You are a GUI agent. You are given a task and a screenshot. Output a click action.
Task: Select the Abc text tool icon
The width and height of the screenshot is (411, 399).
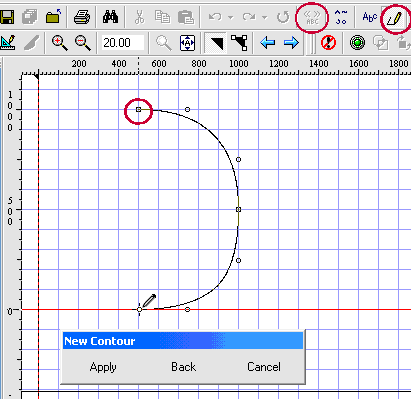point(370,17)
